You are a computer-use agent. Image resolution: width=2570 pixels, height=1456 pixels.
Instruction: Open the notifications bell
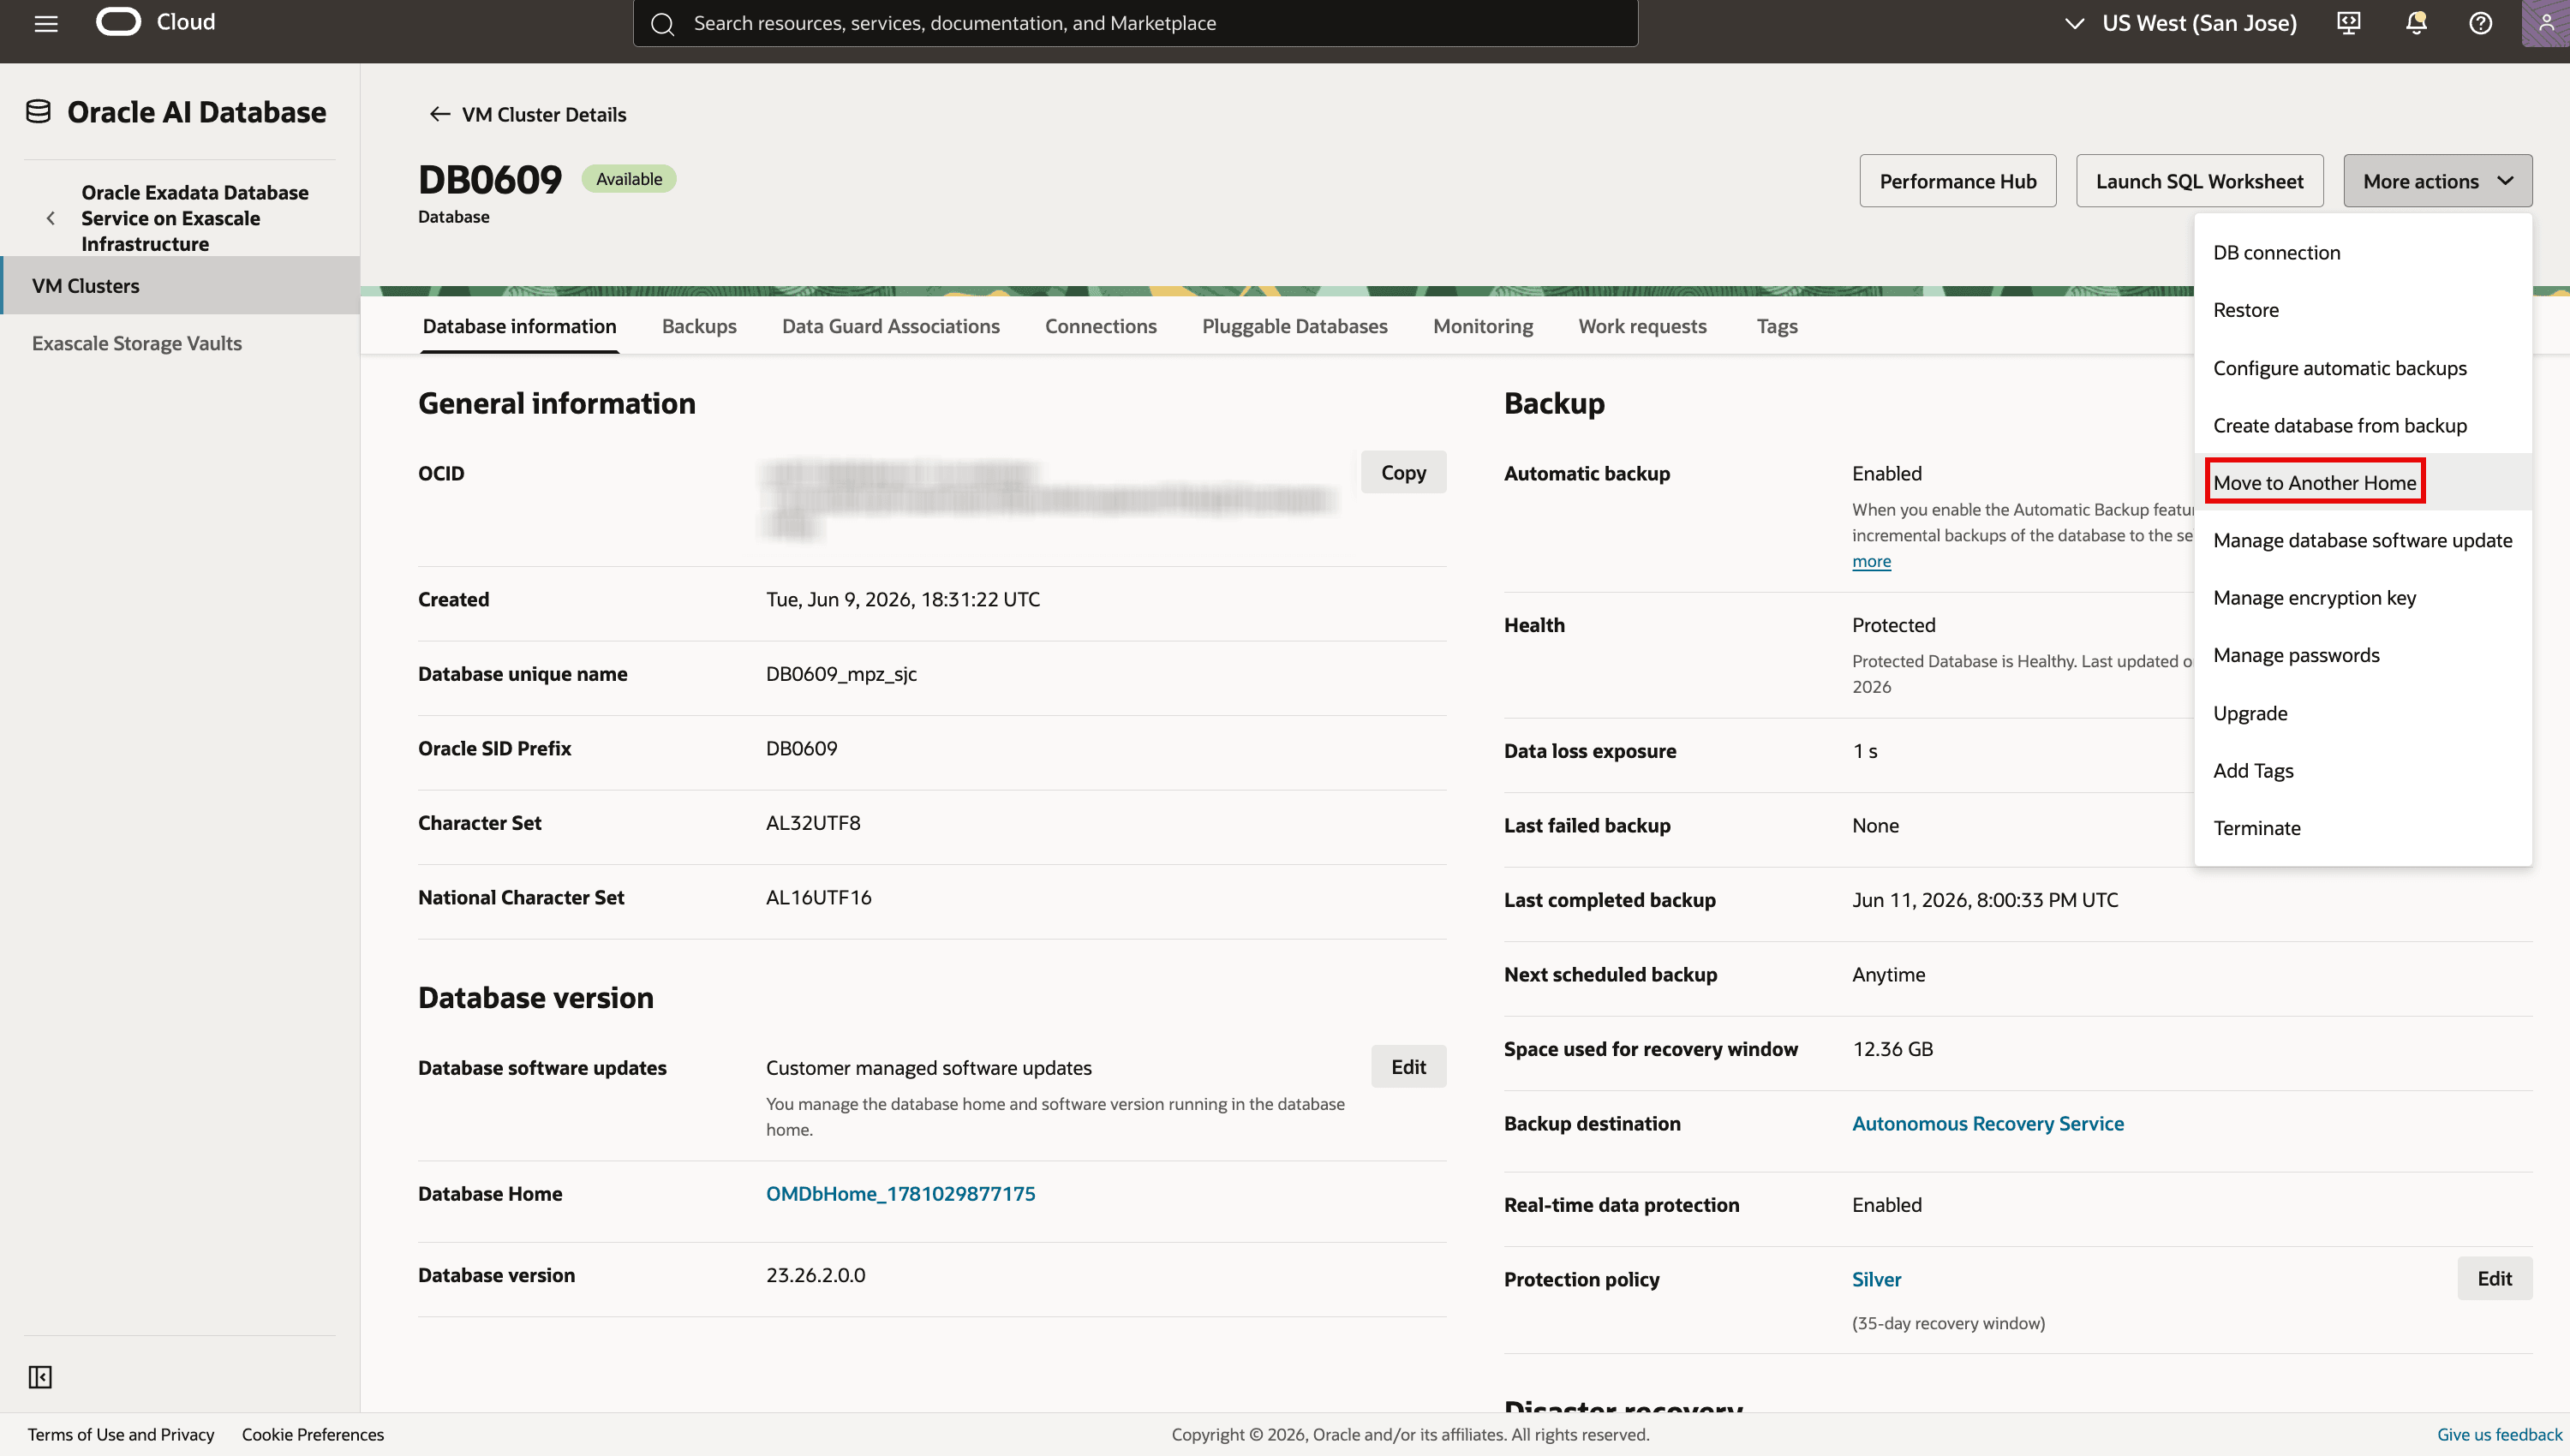pyautogui.click(x=2416, y=23)
